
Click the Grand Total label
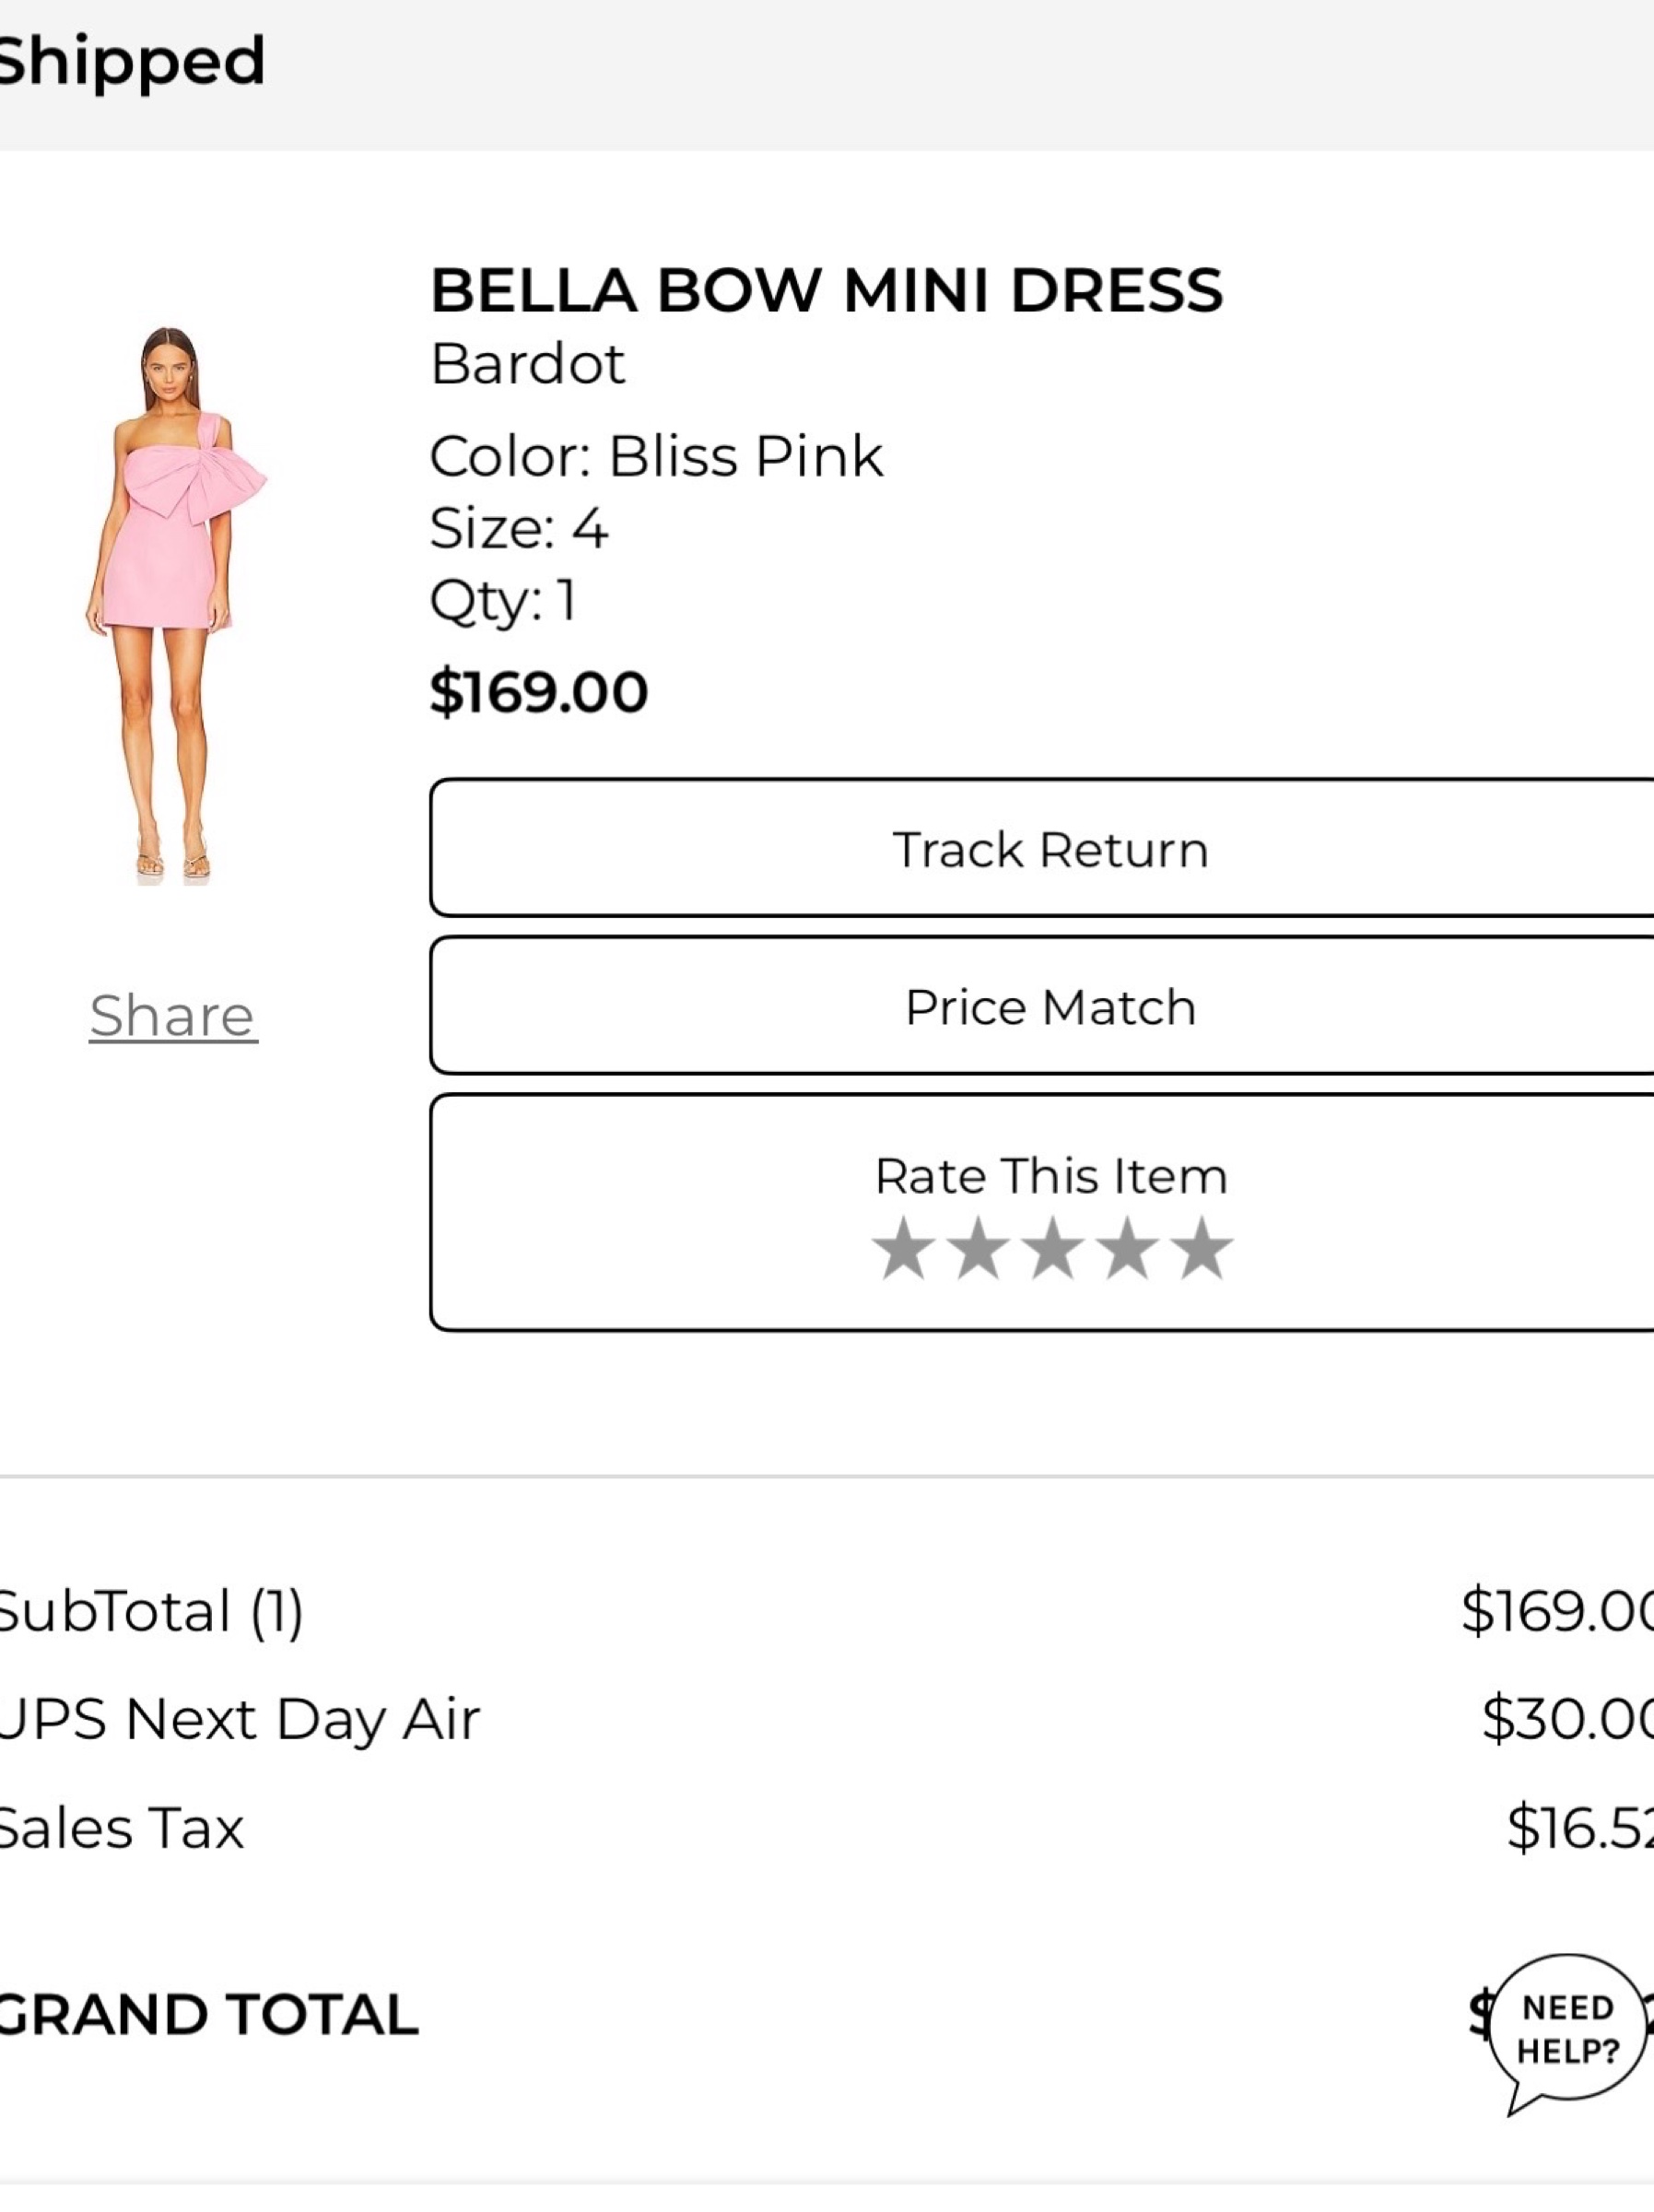coord(208,2015)
